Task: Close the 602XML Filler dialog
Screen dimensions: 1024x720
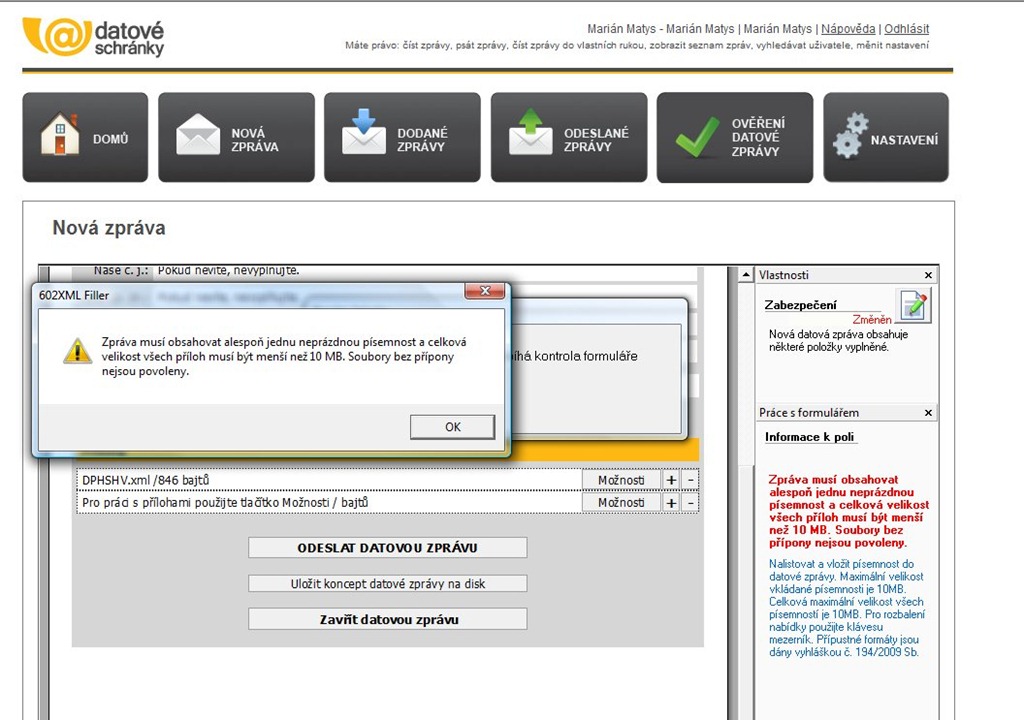Action: tap(485, 291)
